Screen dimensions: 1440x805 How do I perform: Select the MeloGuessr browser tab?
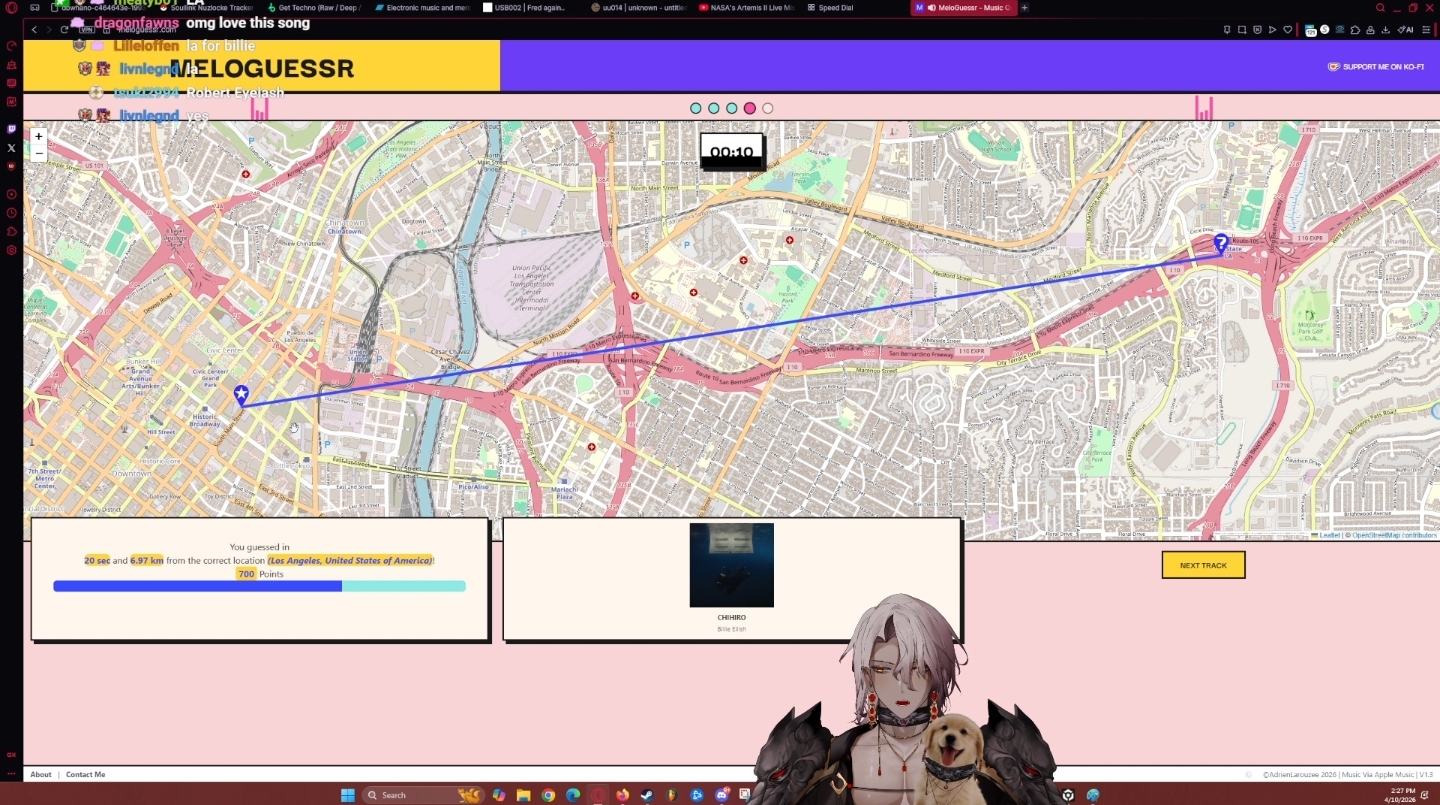click(962, 8)
